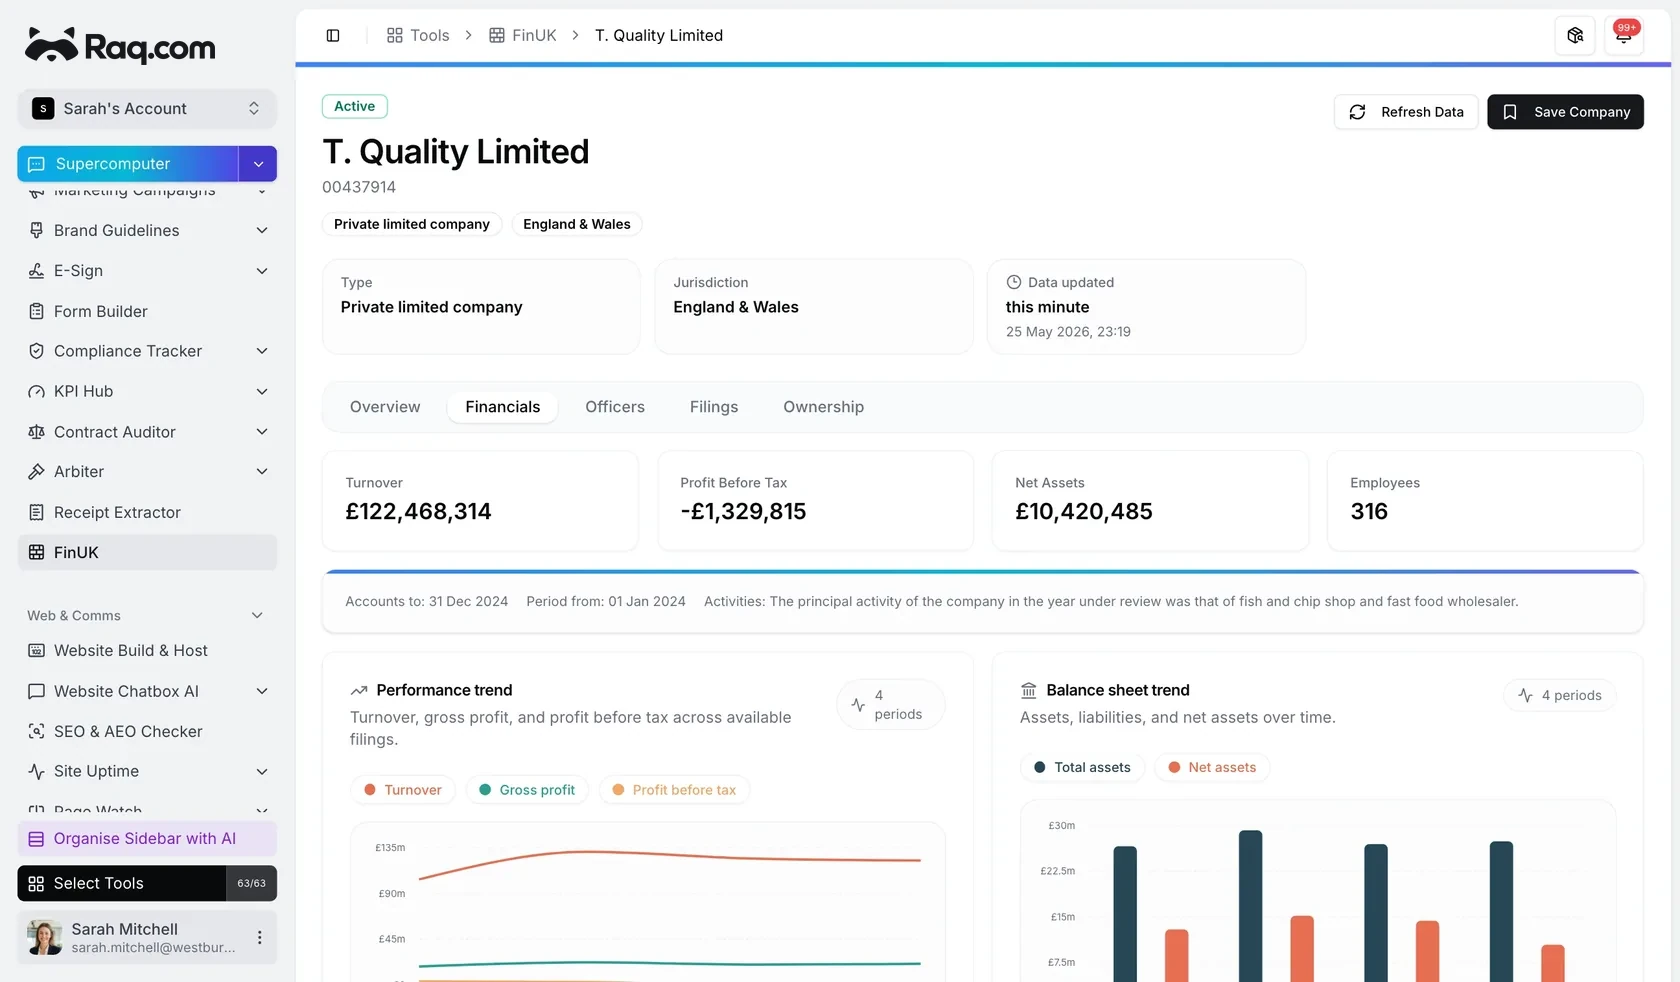This screenshot has width=1680, height=982.
Task: Select FinUK in the sidebar
Action: tap(147, 552)
